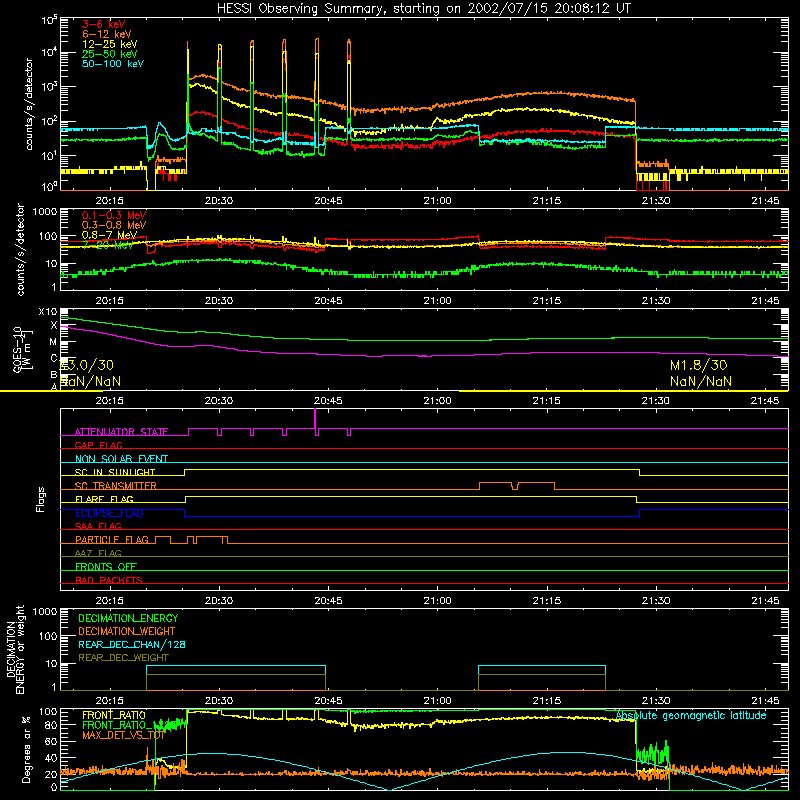Click the tall spike on ATTENUATOR_STATE trace
This screenshot has width=800, height=800.
point(315,420)
